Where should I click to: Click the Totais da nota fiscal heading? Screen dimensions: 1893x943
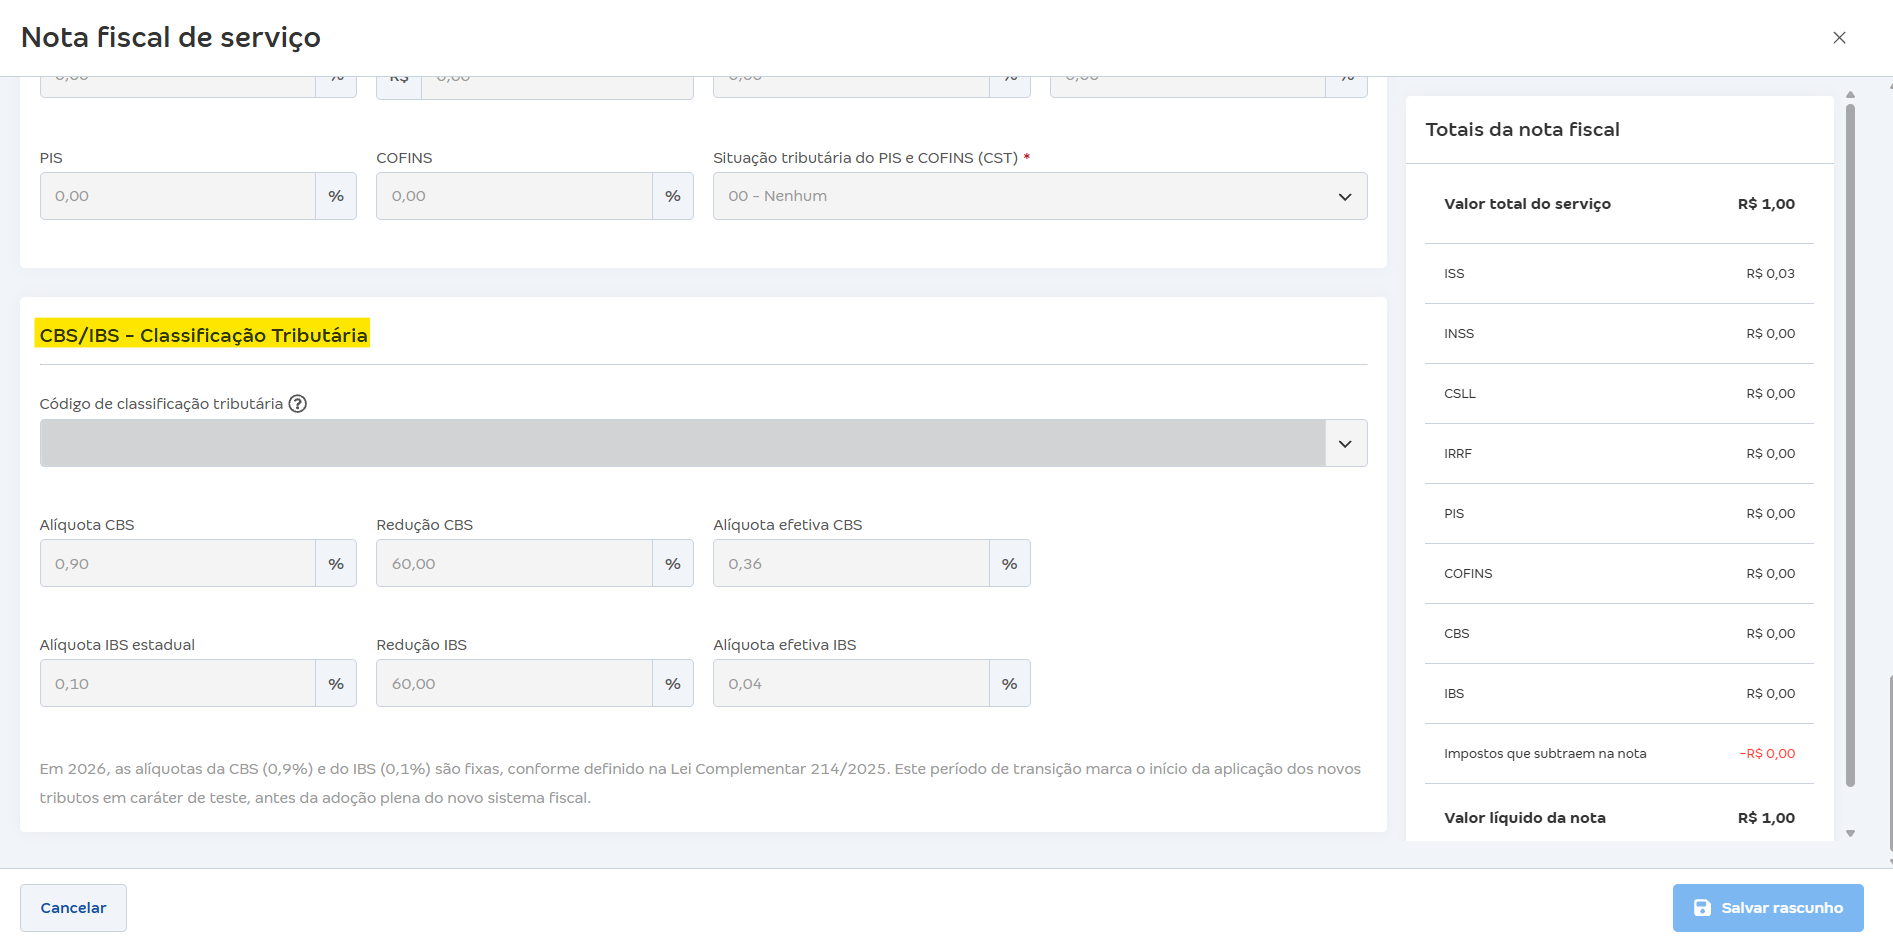1522,130
